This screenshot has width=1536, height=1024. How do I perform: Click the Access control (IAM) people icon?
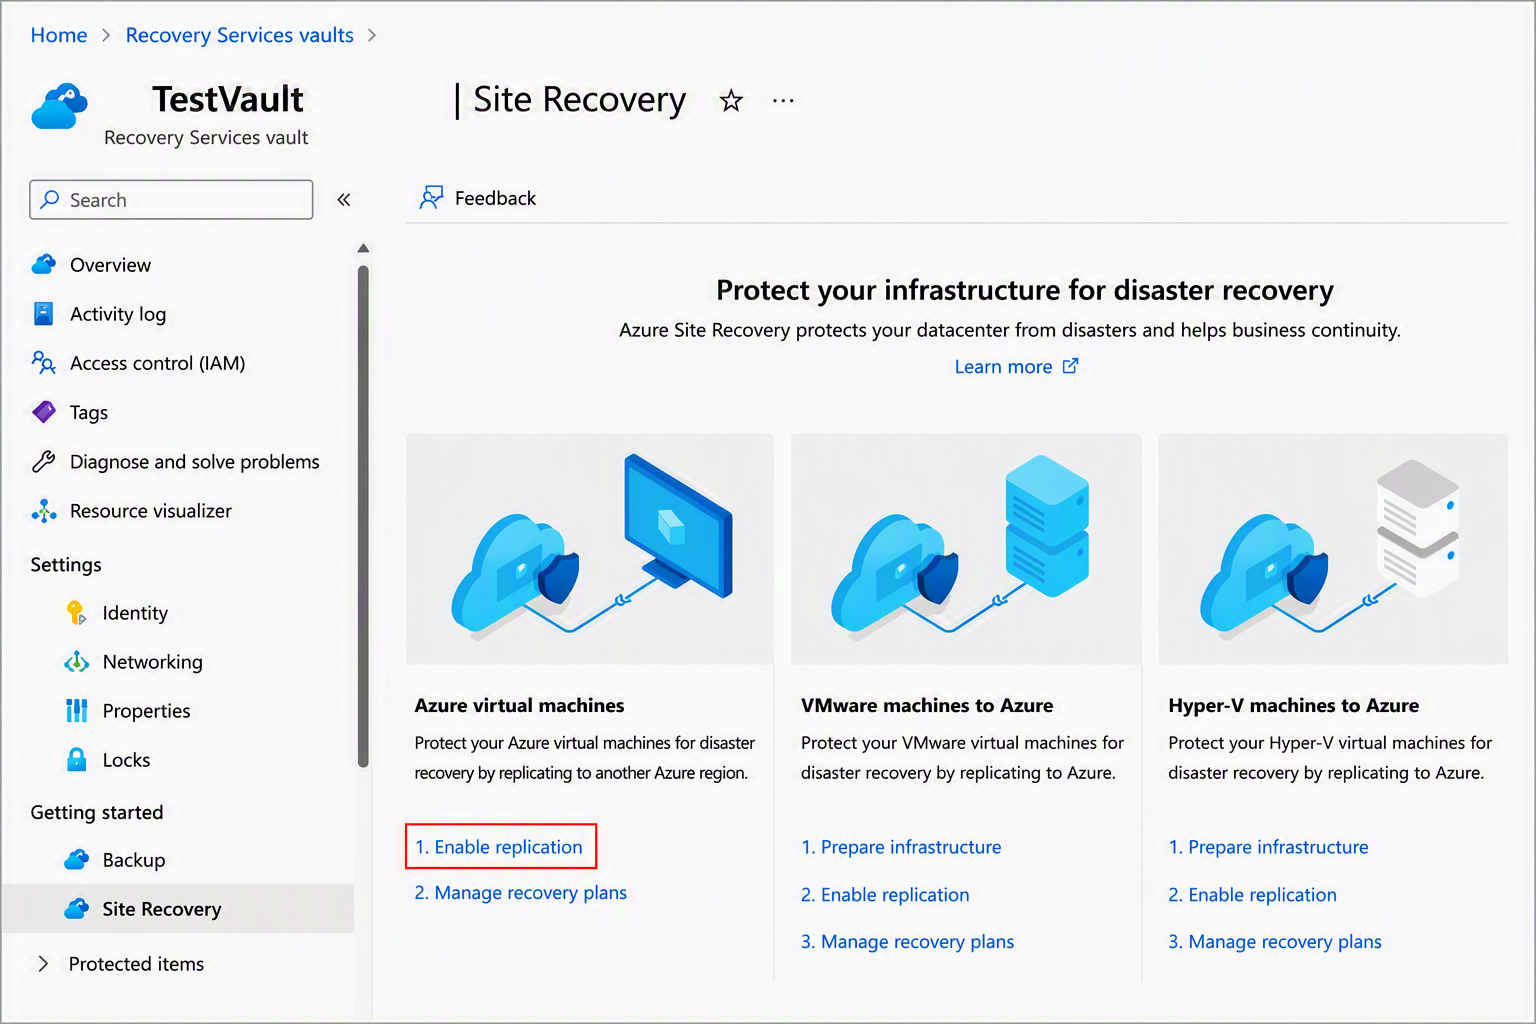[x=44, y=363]
